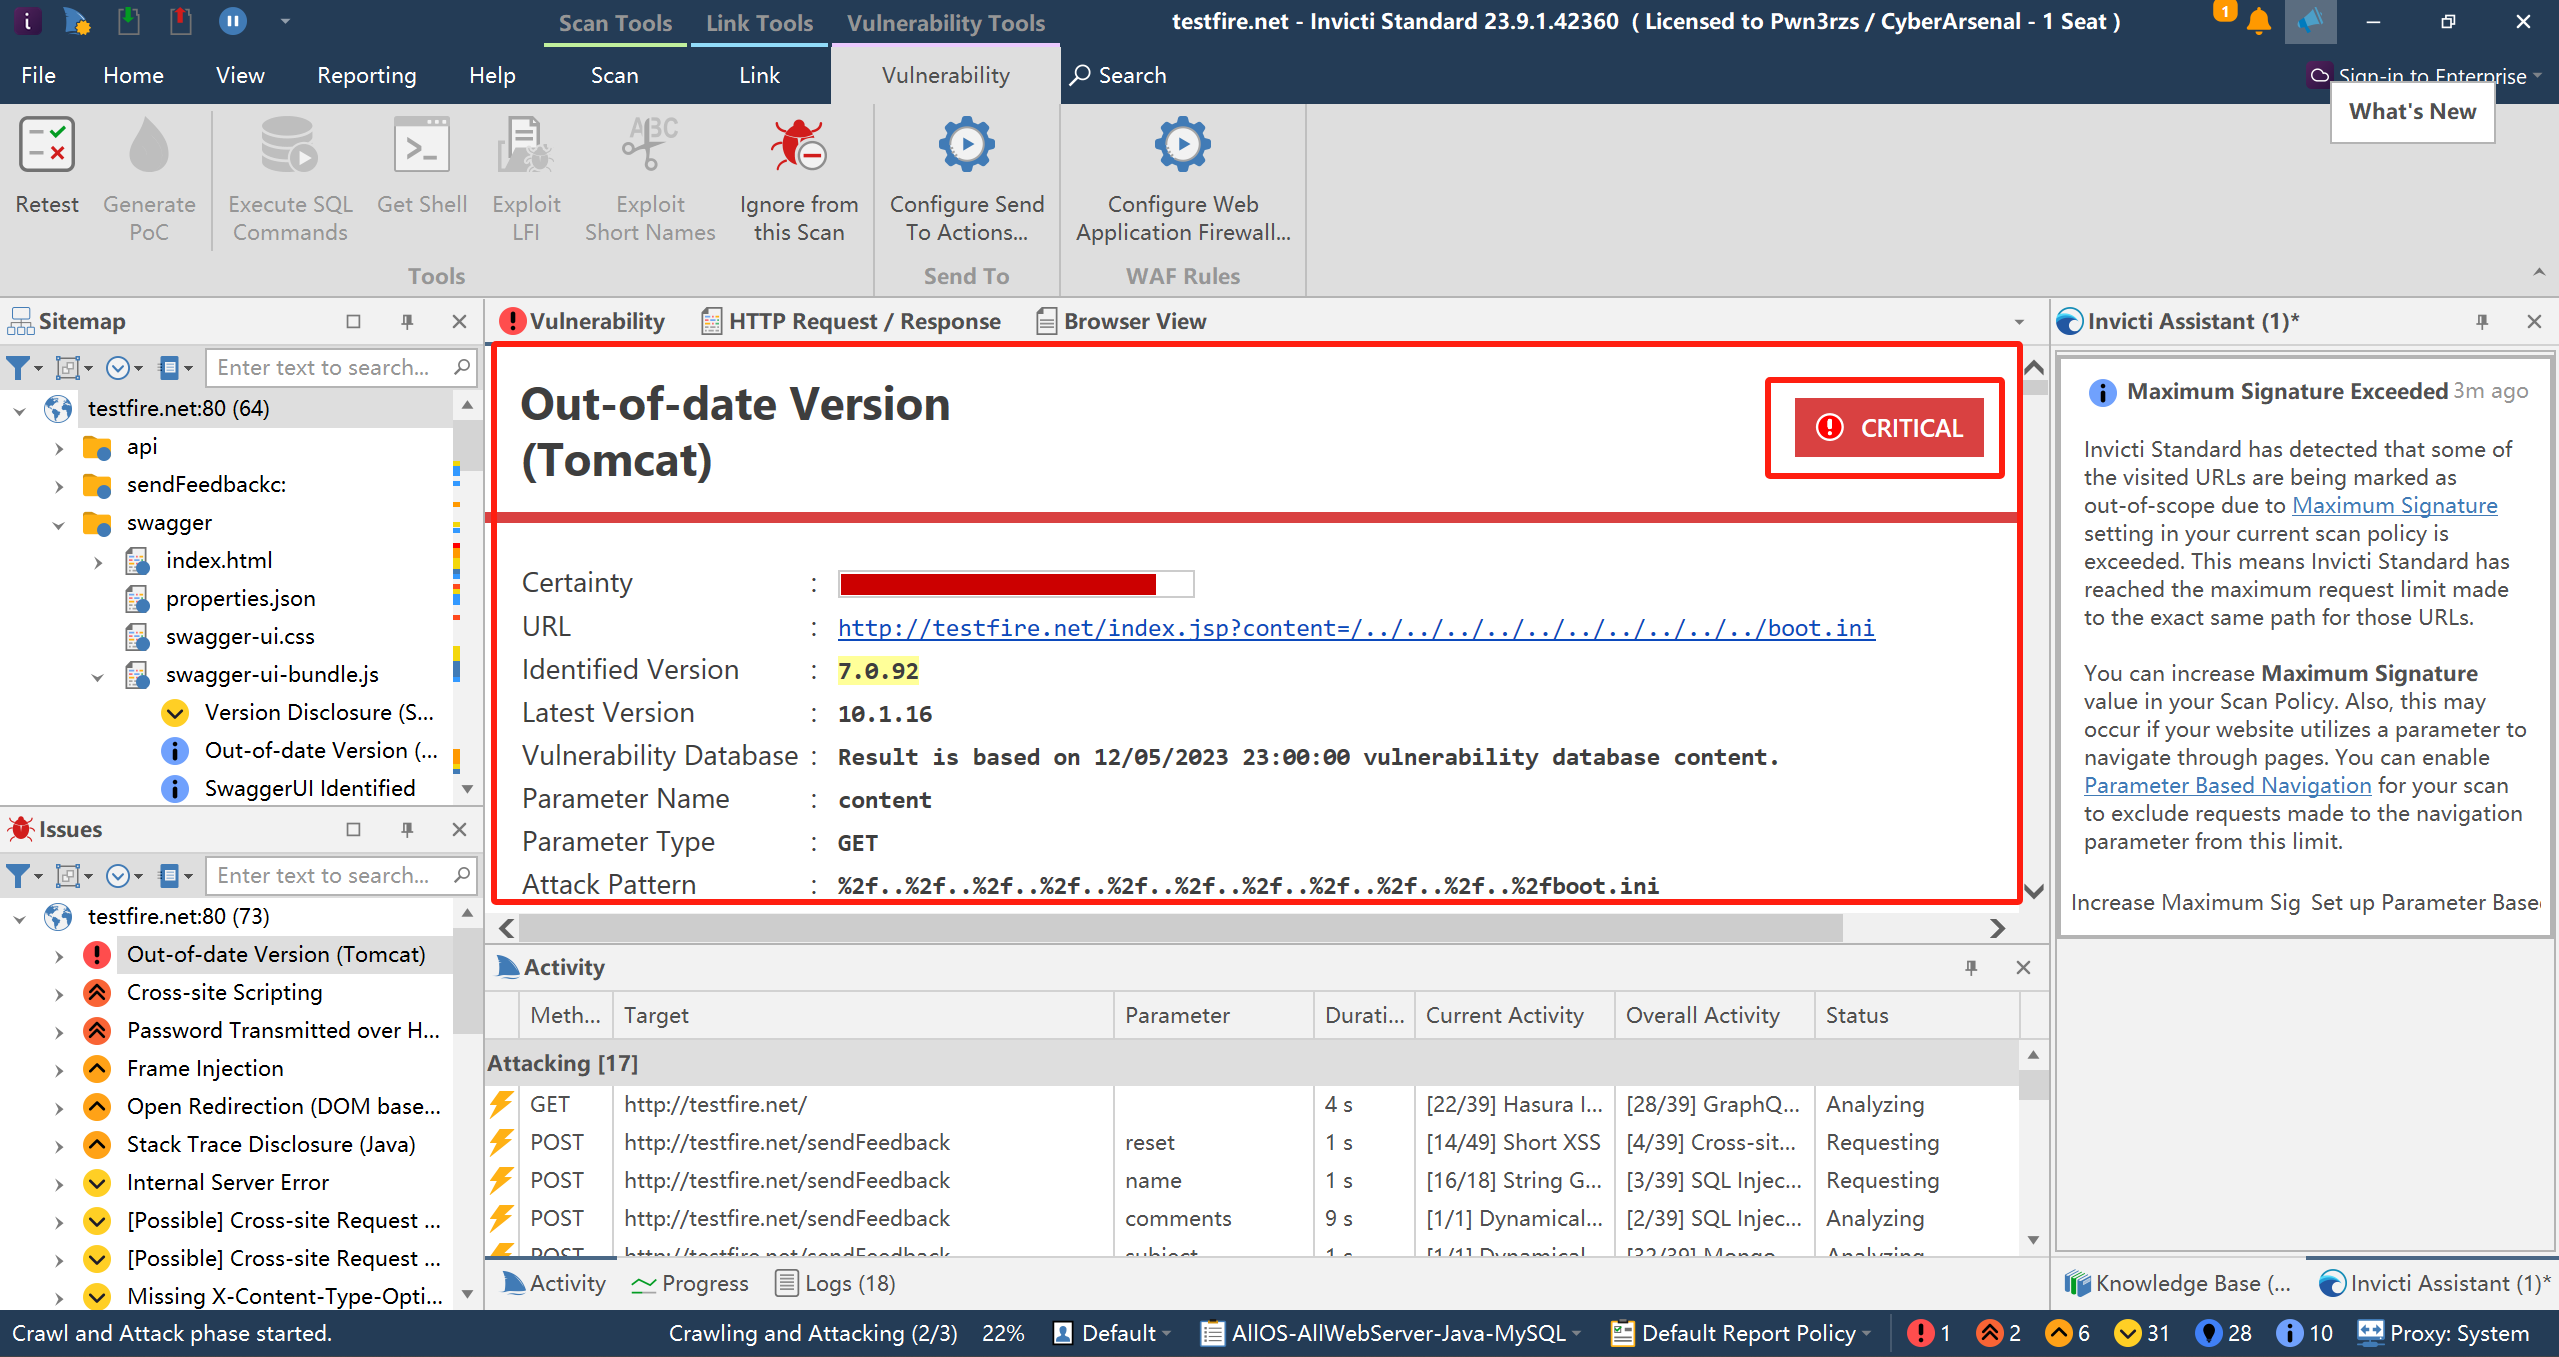The height and width of the screenshot is (1357, 2559).
Task: Switch to Browser View tab
Action: pyautogui.click(x=1122, y=321)
